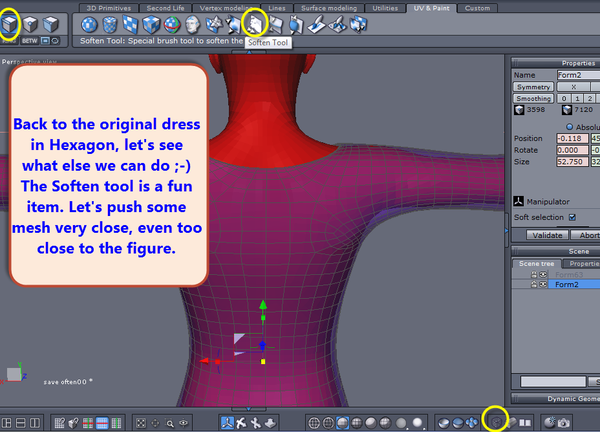Image resolution: width=600 pixels, height=432 pixels.
Task: Click the four-view layout icon
Action: [x=7, y=423]
